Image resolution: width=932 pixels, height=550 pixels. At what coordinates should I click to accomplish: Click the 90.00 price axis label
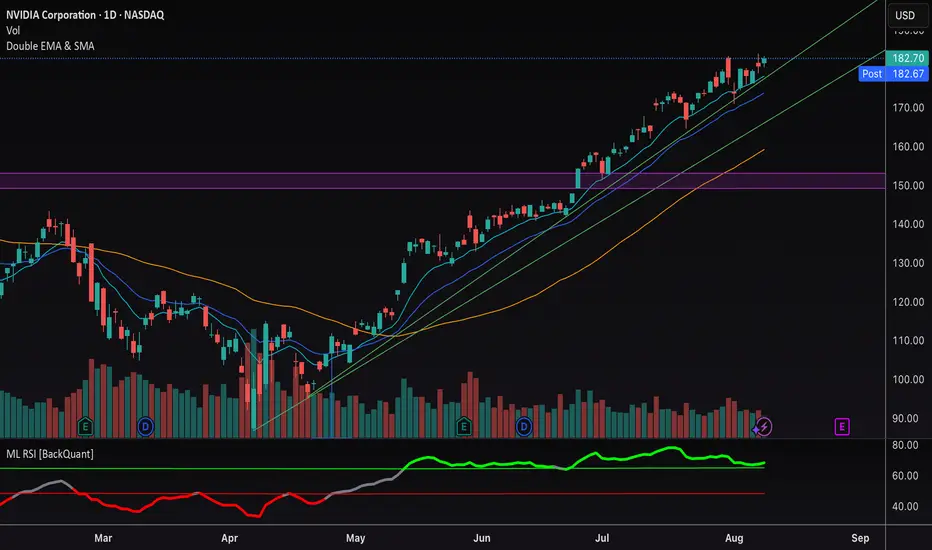click(x=905, y=419)
